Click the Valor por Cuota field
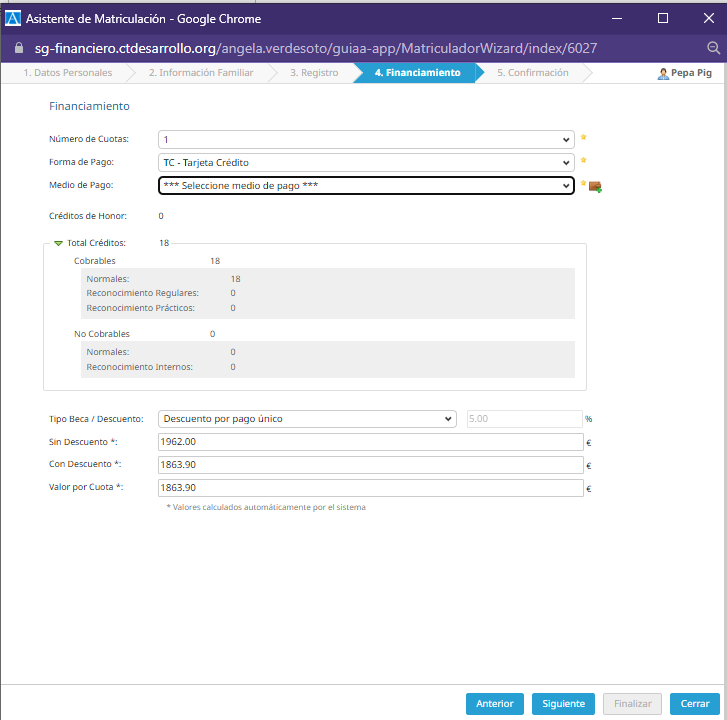Screen dimensions: 727x720 click(x=370, y=488)
